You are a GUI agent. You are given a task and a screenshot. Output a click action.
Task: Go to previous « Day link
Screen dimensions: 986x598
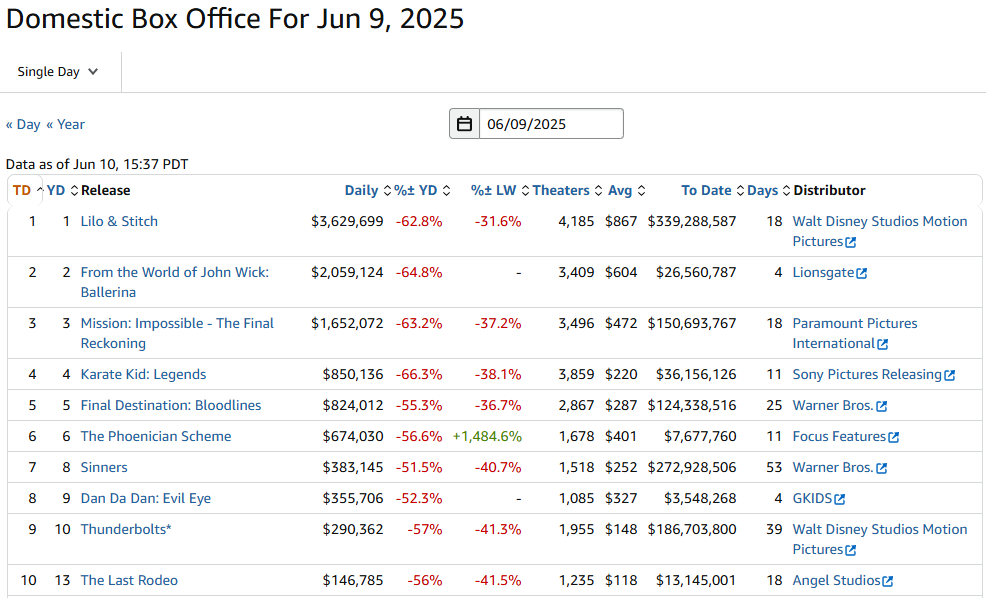coord(23,125)
